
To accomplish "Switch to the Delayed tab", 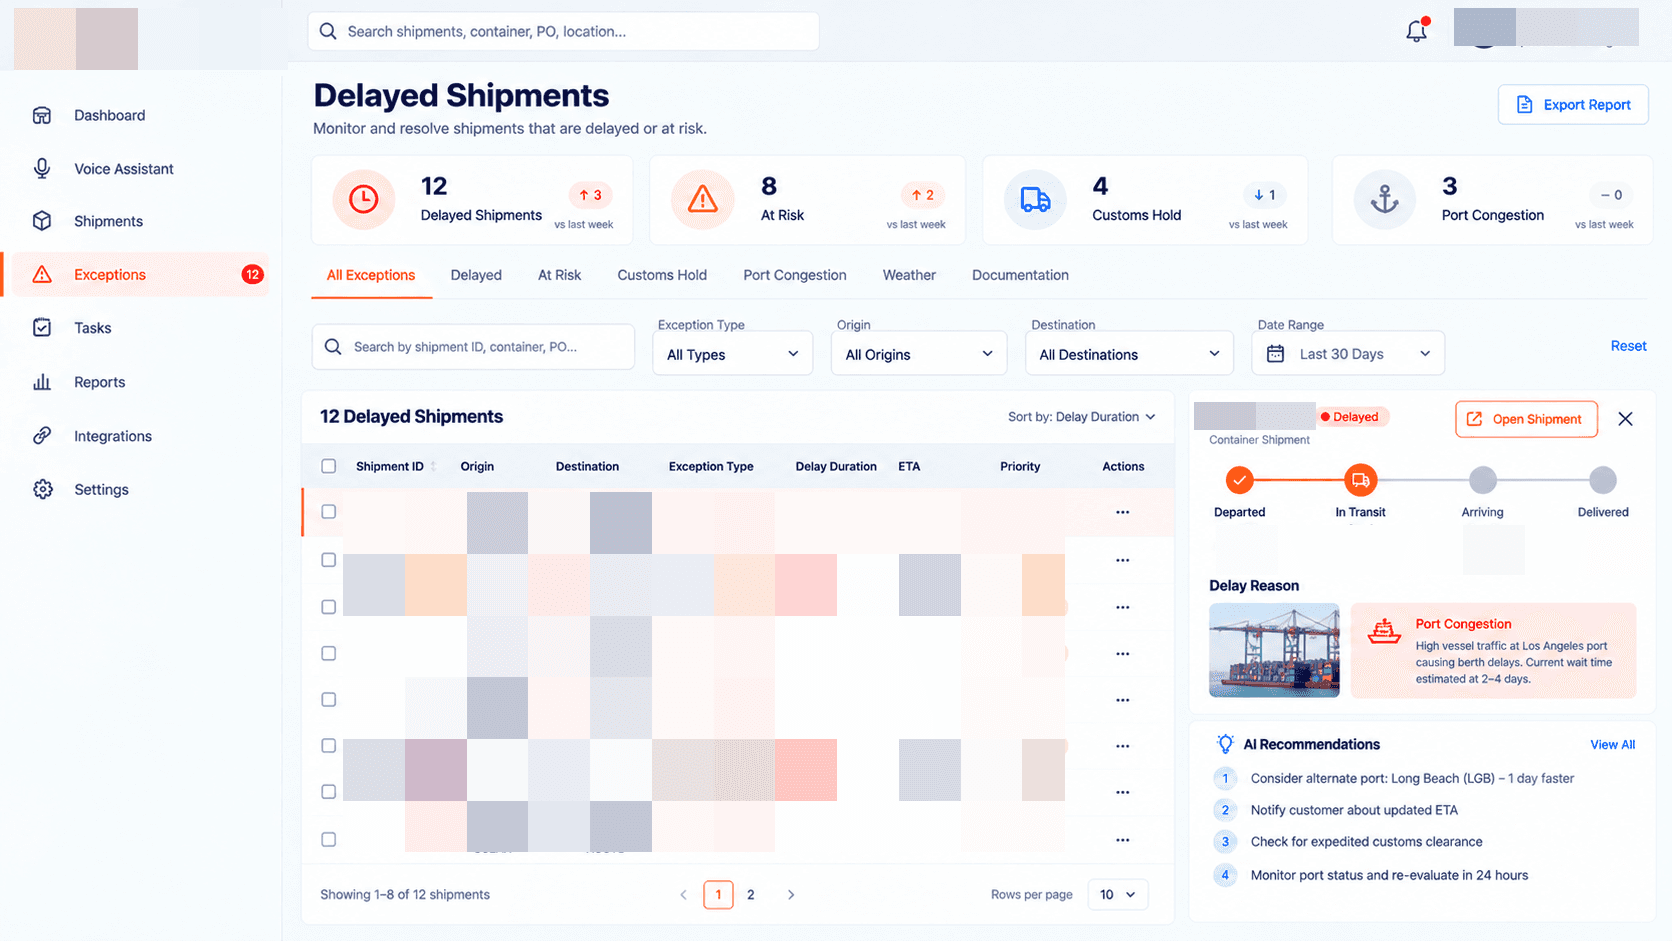I will pos(476,275).
